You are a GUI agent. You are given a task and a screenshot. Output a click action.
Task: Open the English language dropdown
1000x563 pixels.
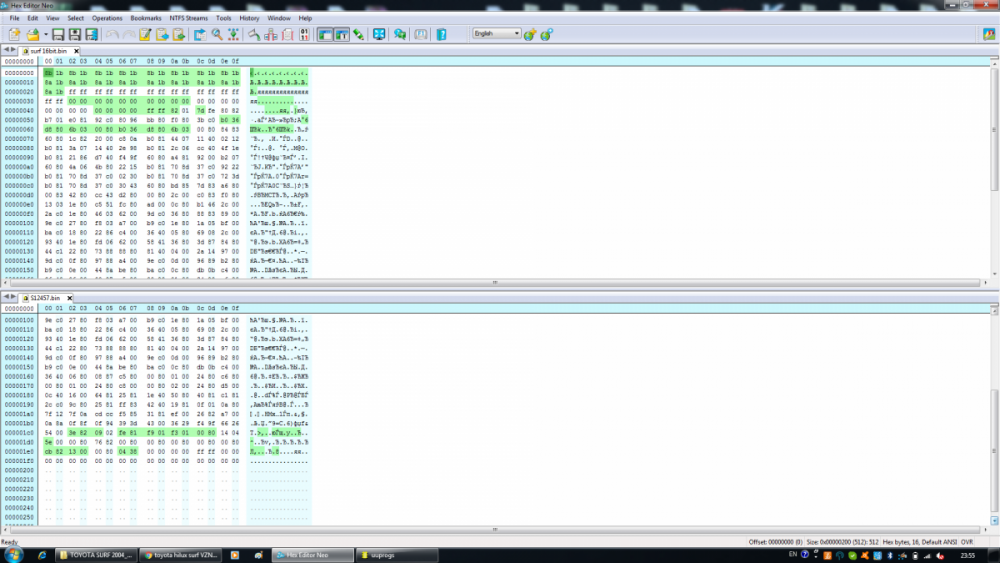(x=496, y=34)
